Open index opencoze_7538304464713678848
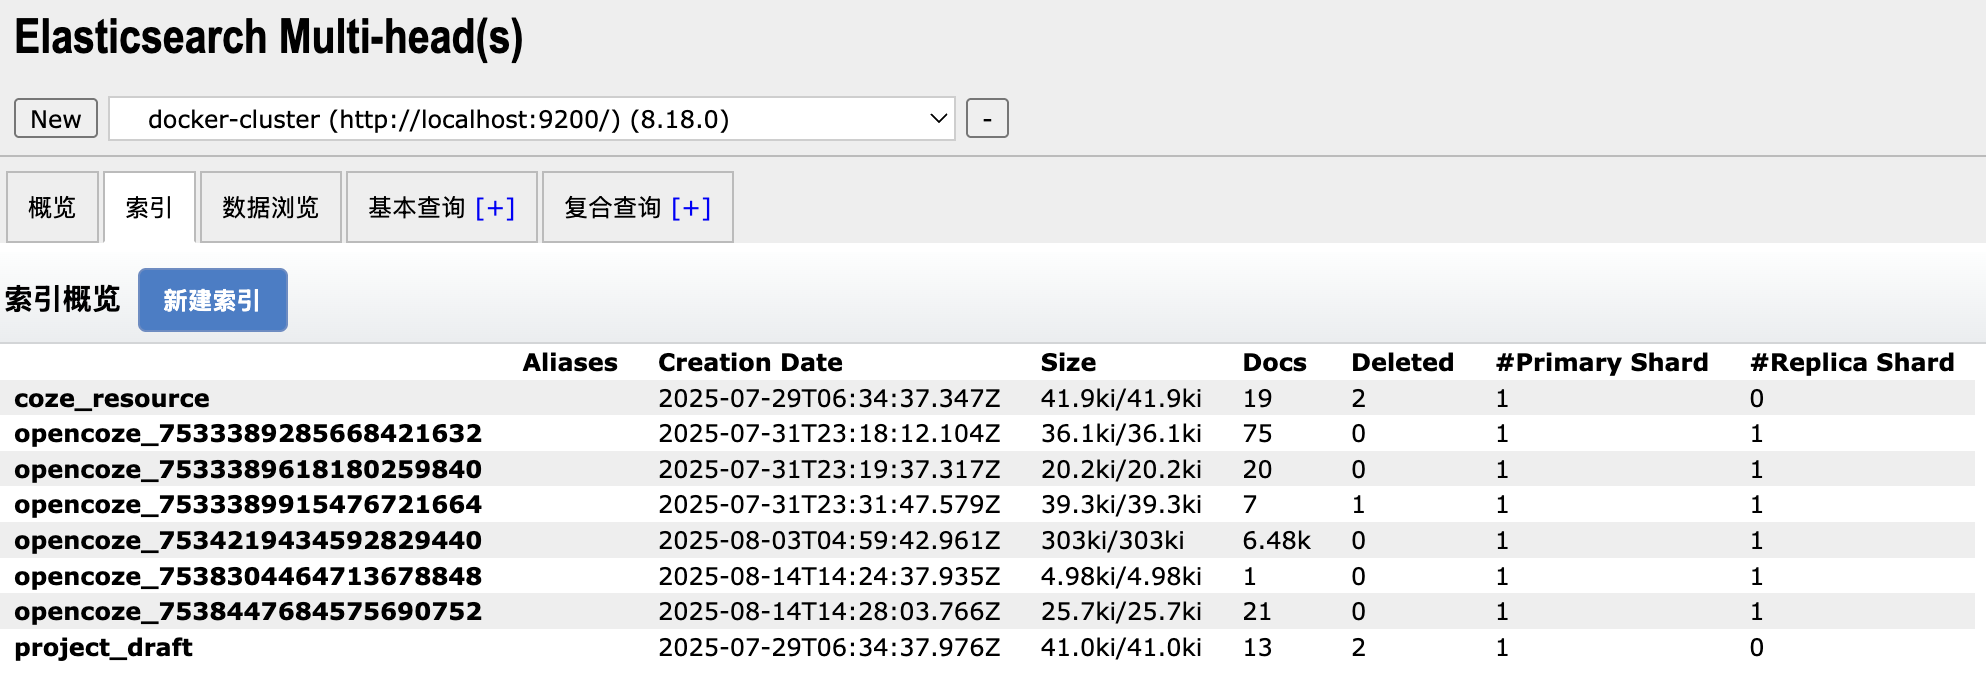Image resolution: width=1986 pixels, height=690 pixels. coord(248,576)
